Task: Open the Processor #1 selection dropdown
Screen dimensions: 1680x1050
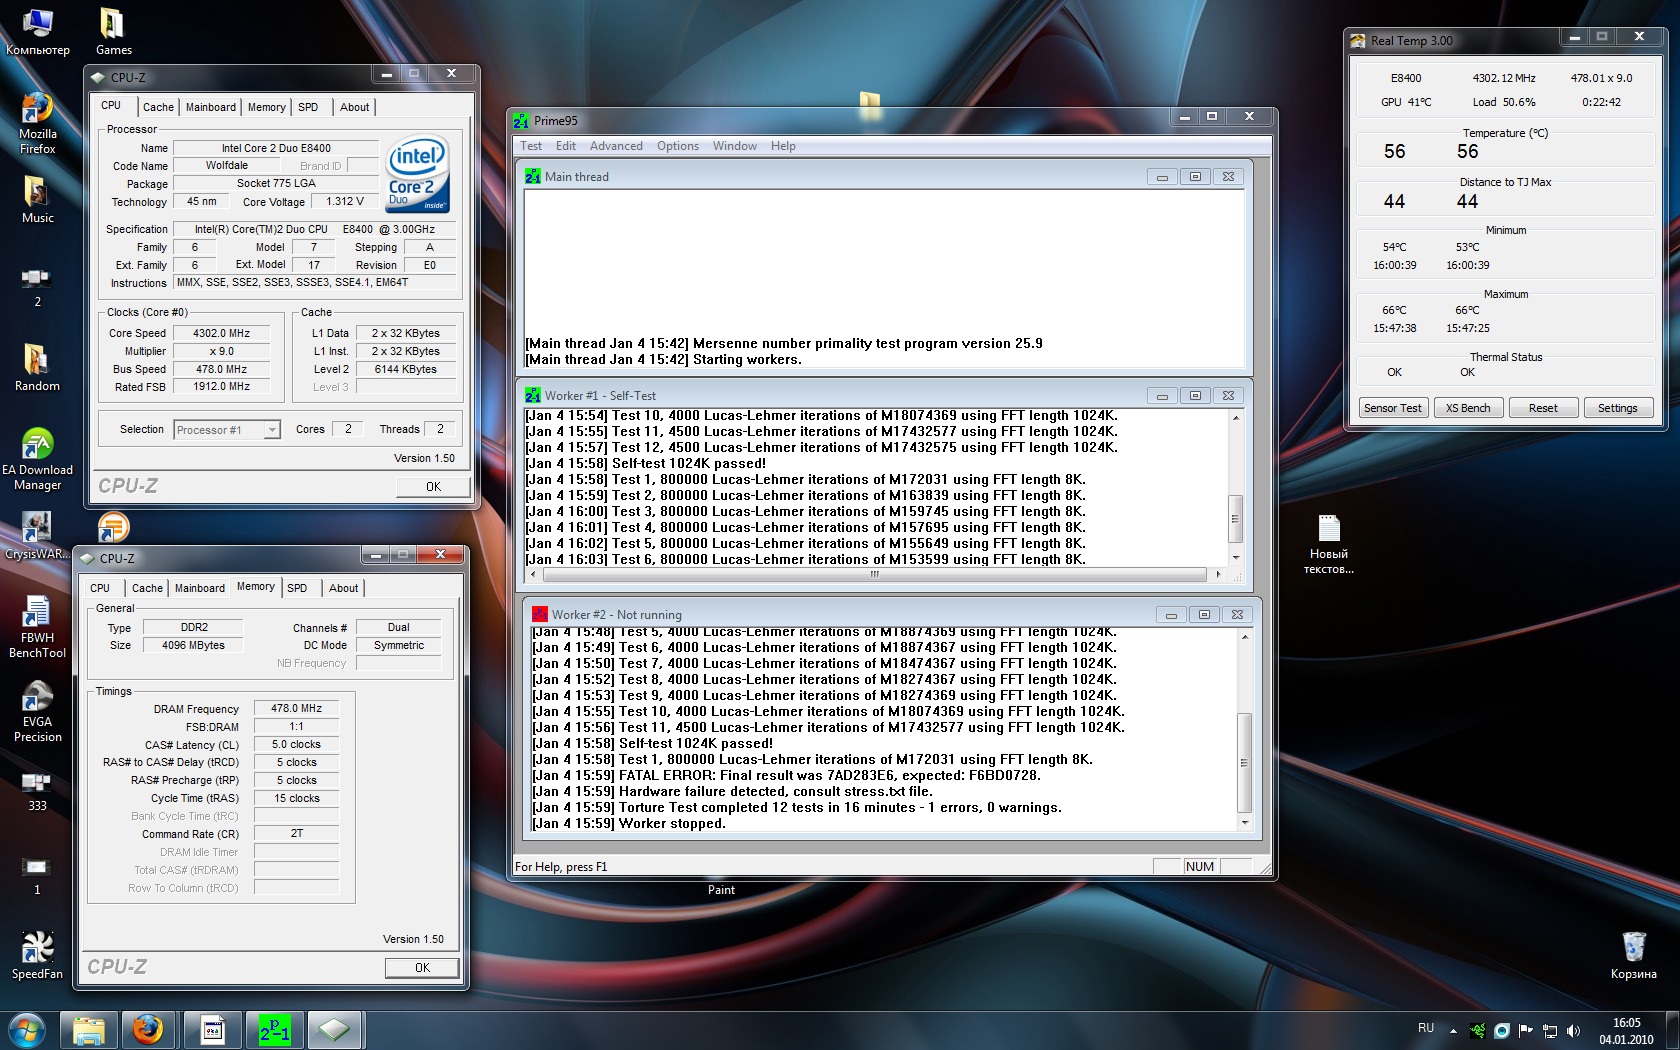Action: point(226,430)
